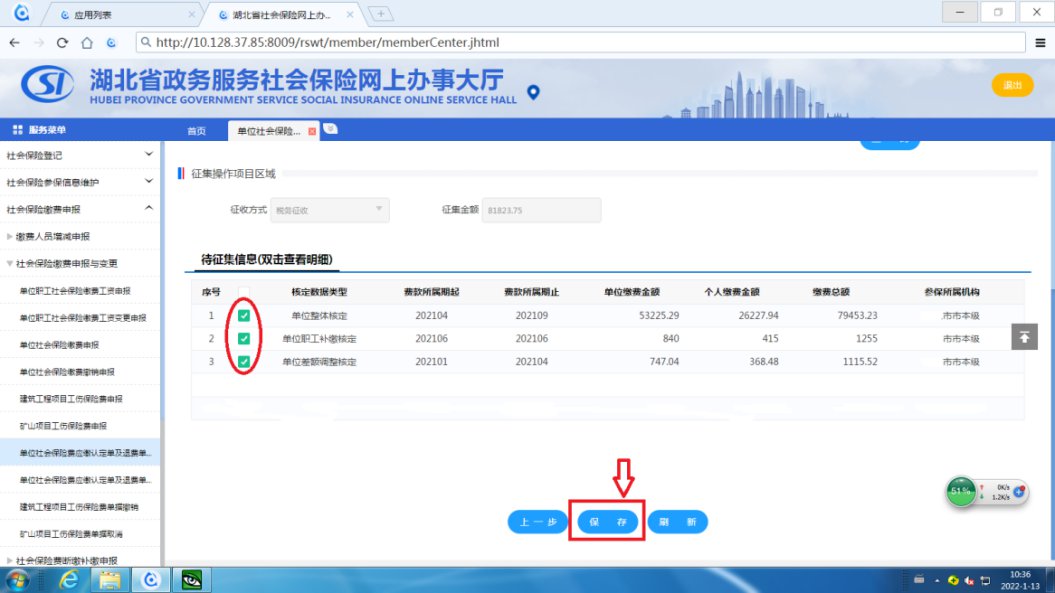The image size is (1055, 593).
Task: Open the browser hamburger menu
Action: [1040, 42]
